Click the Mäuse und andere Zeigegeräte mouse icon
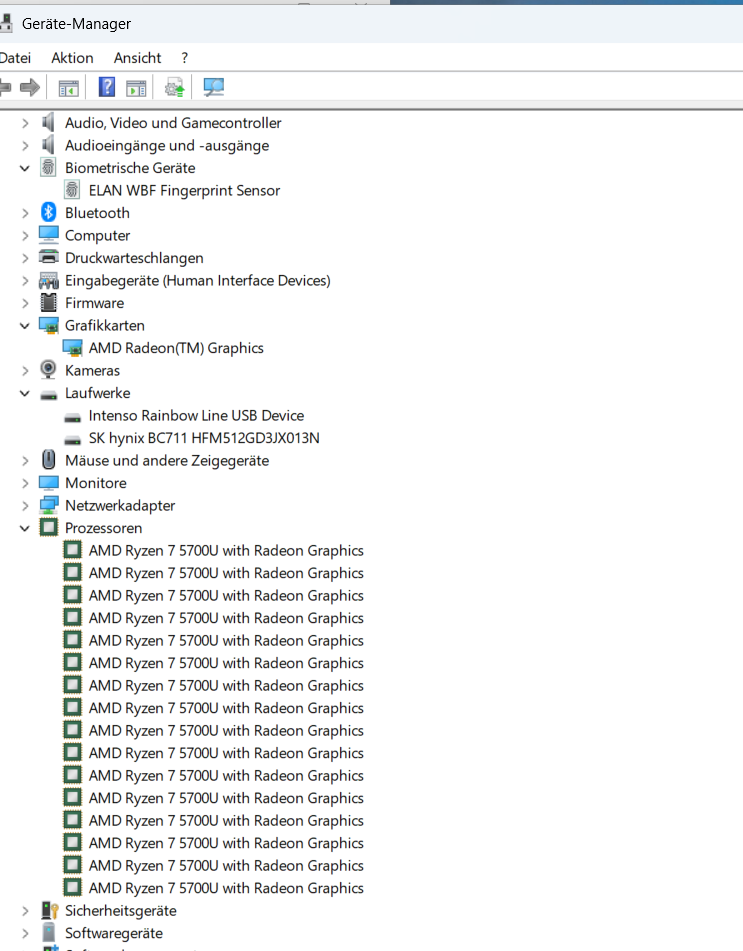This screenshot has height=951, width=743. 49,460
